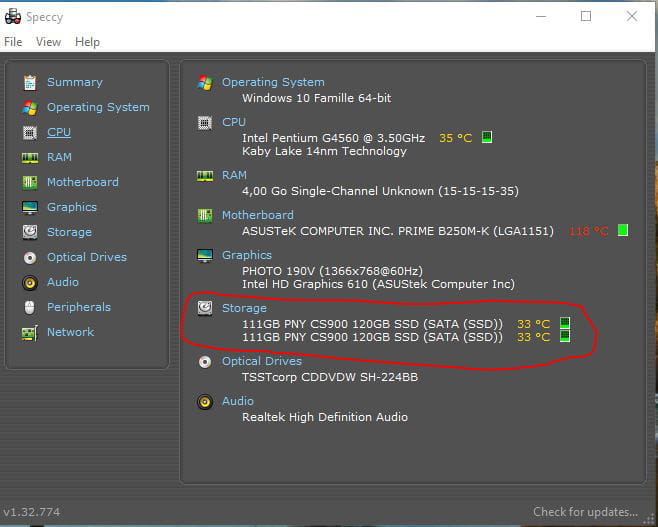This screenshot has width=658, height=527.
Task: Click first SSD temperature indicator icon
Action: [565, 323]
